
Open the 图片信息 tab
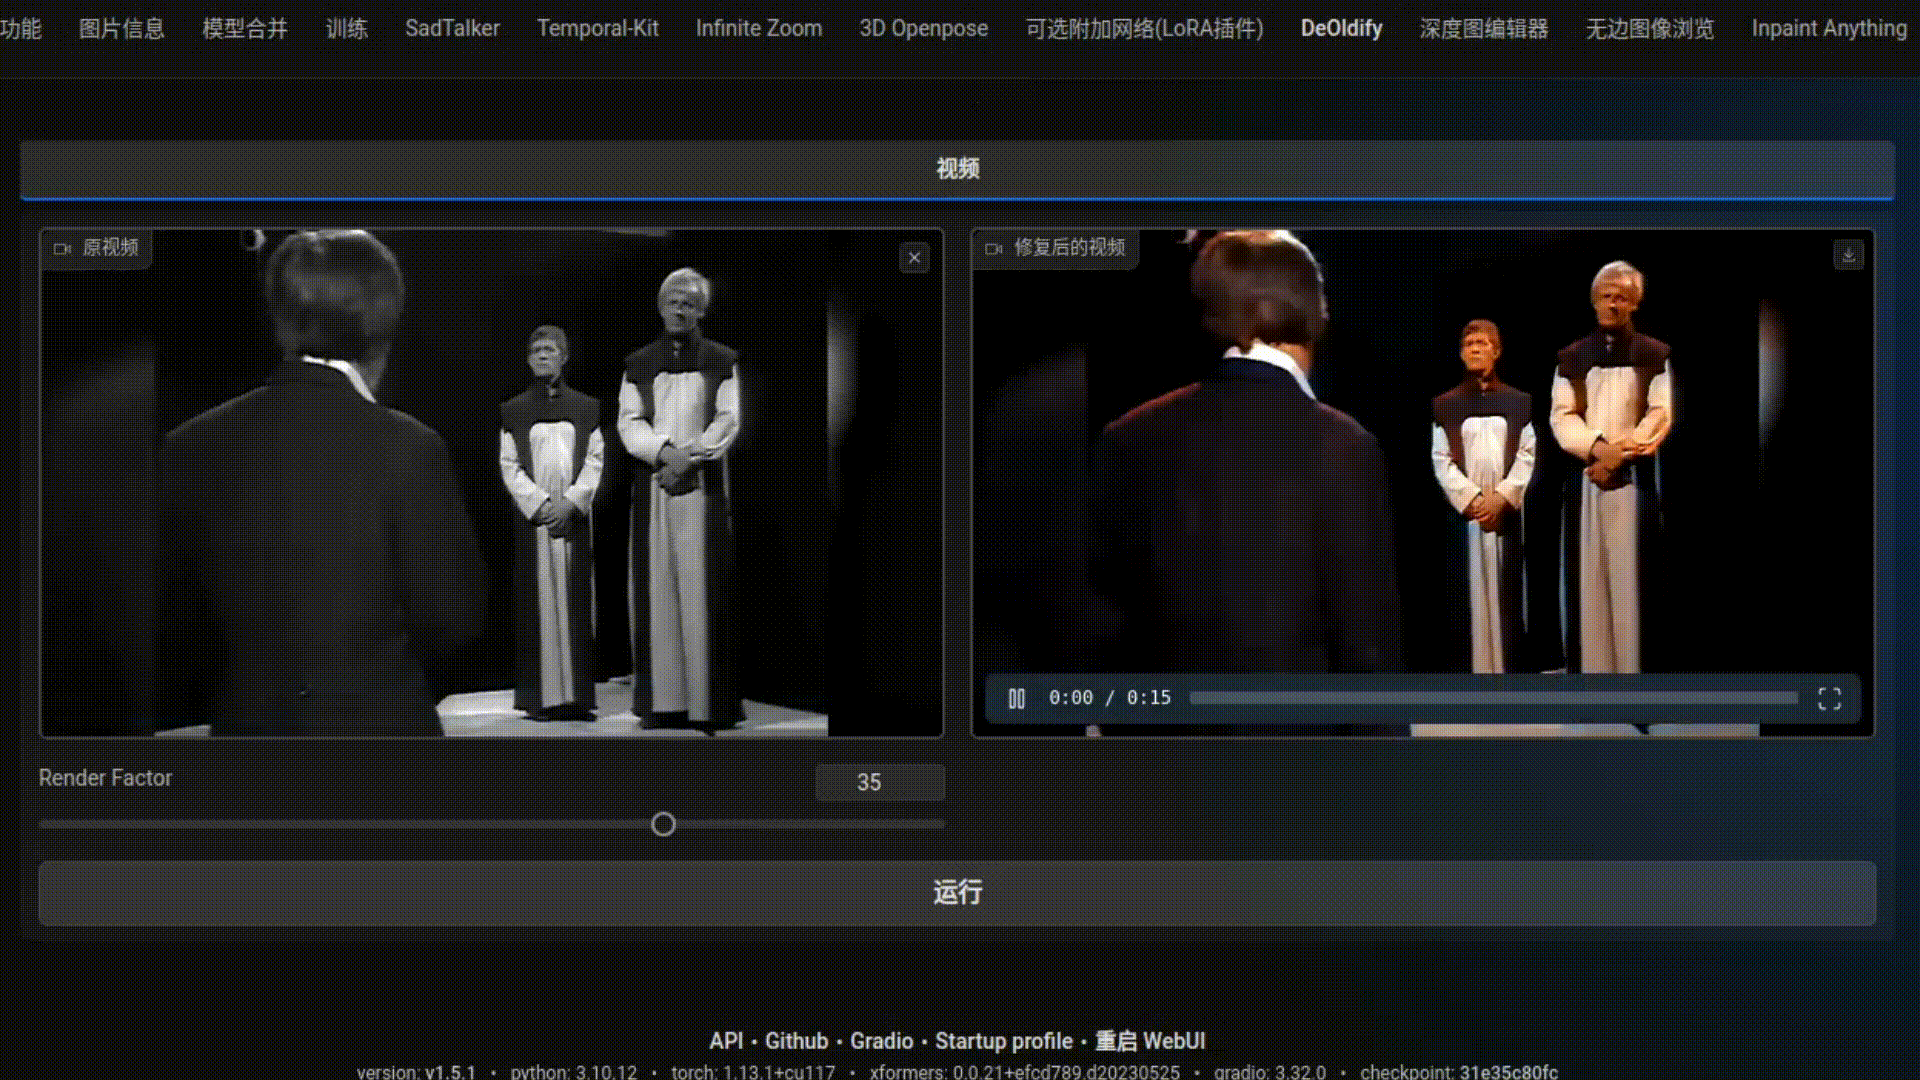(122, 29)
